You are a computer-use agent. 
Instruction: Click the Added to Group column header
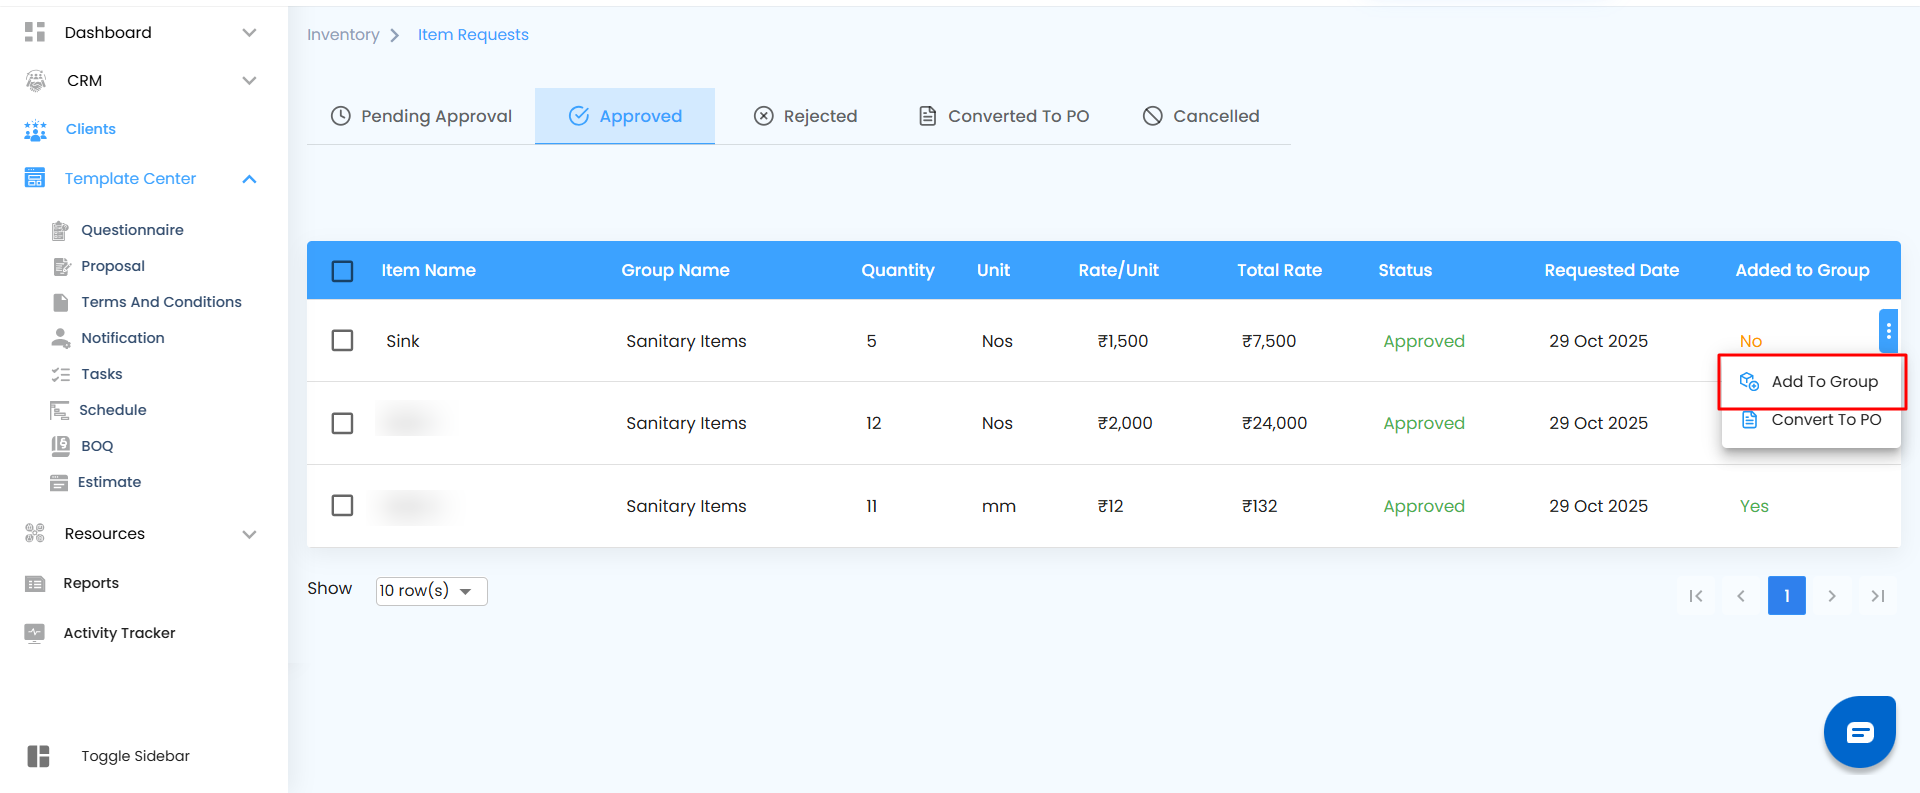click(1802, 270)
